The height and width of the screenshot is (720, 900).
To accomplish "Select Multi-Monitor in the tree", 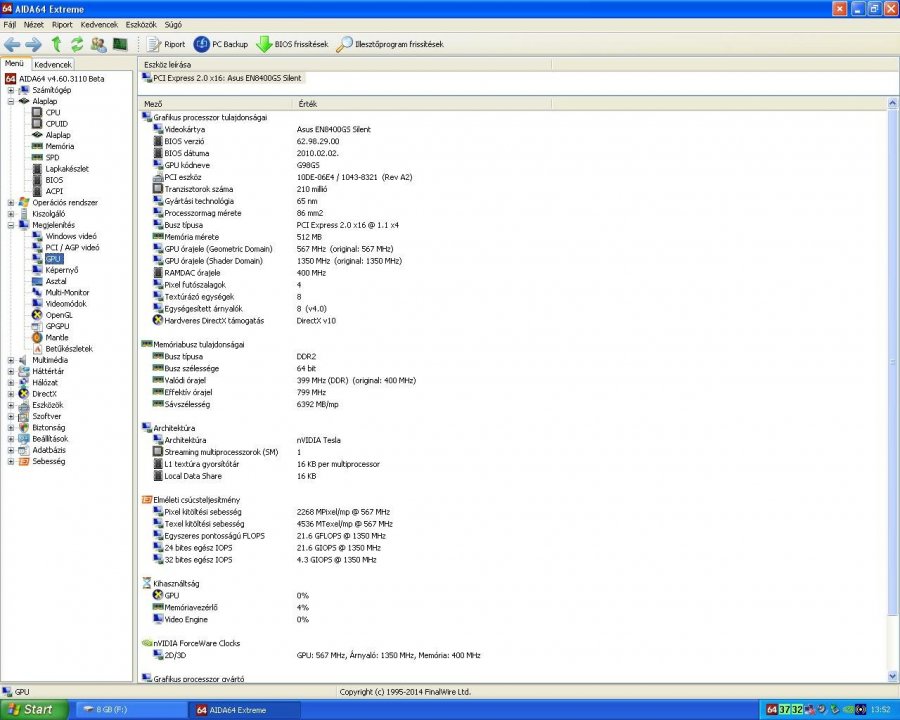I will pos(67,292).
